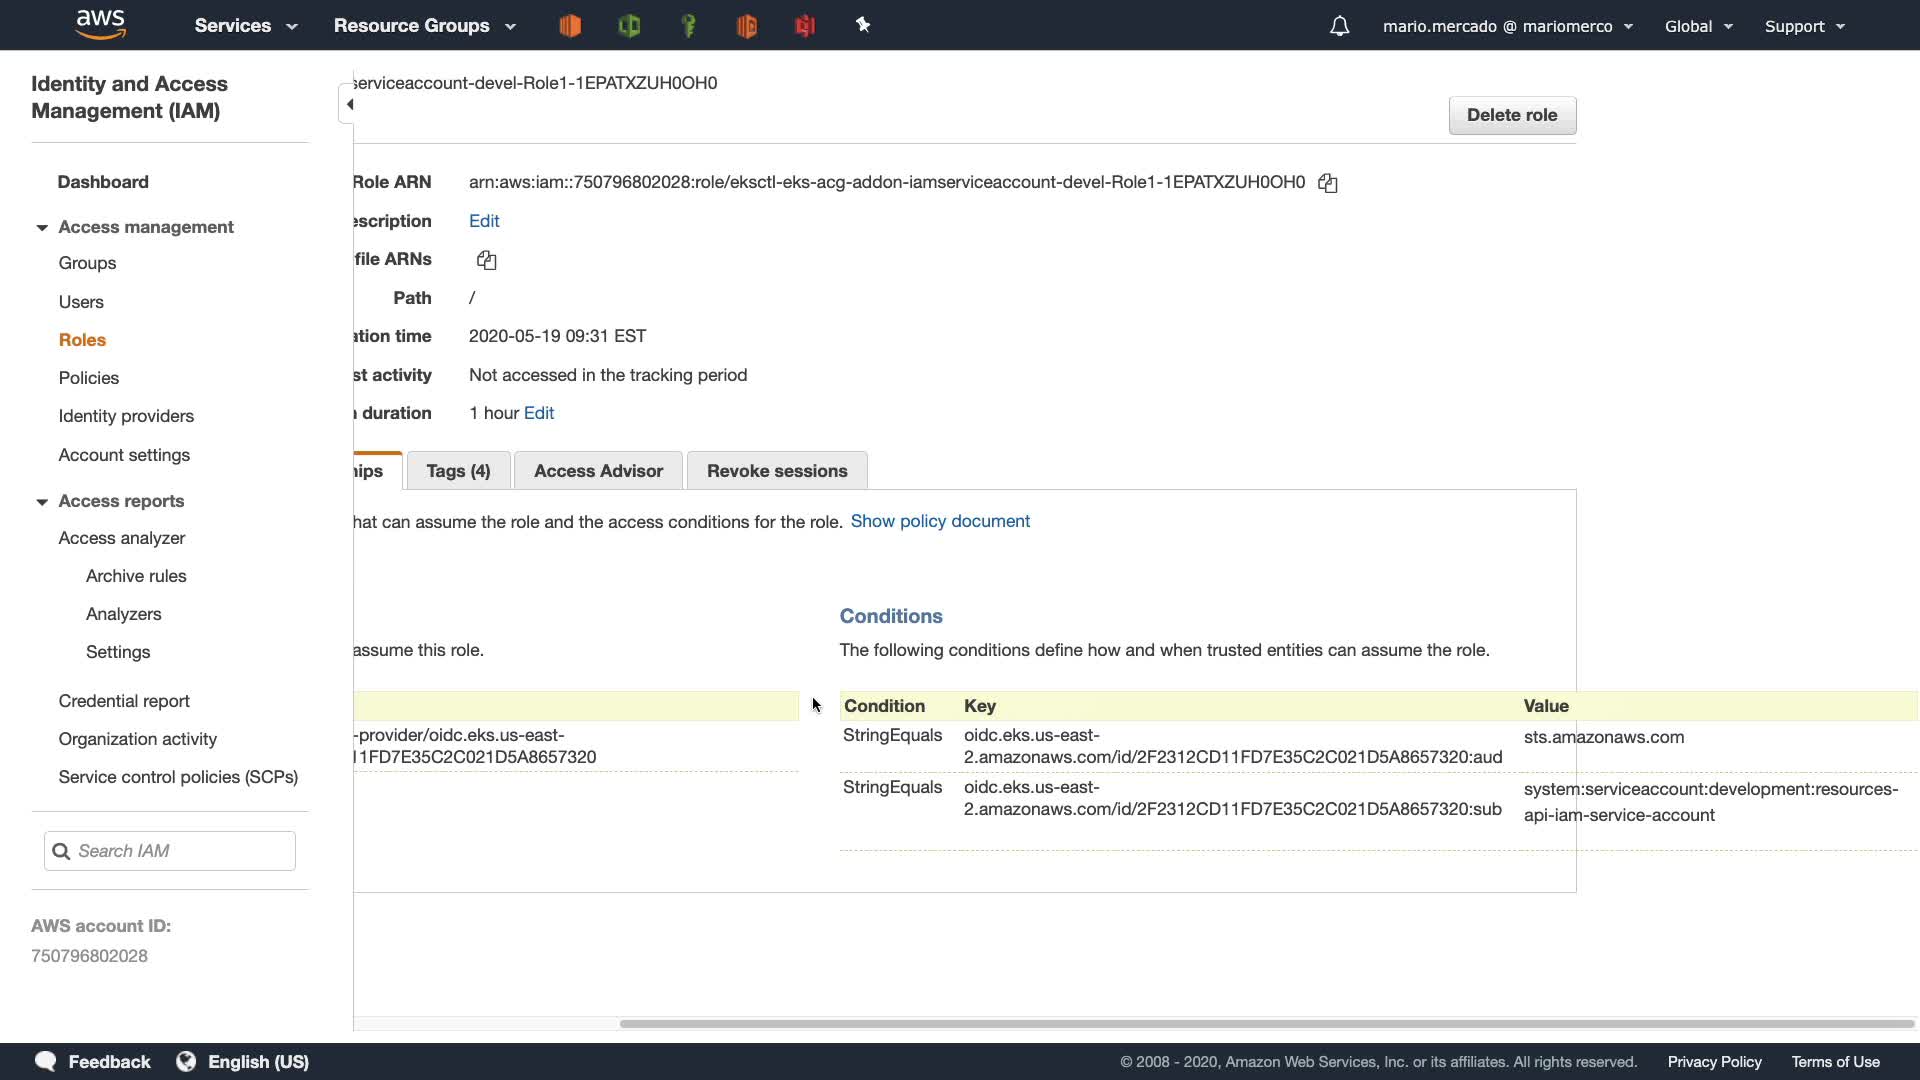
Task: Expand the Support menu
Action: click(1804, 26)
